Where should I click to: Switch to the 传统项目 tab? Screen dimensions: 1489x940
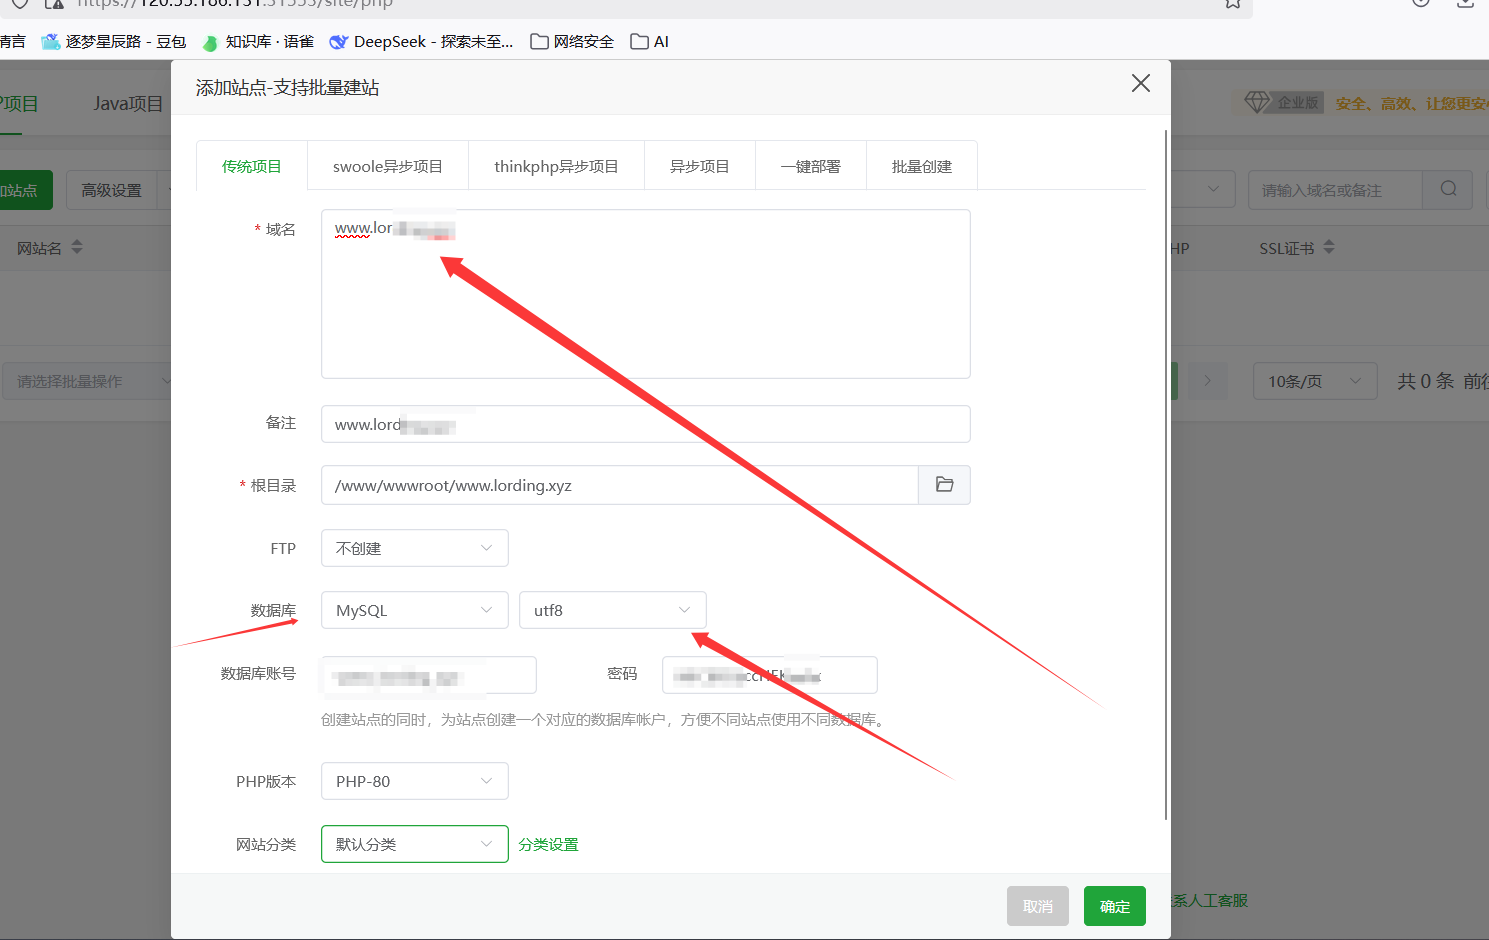[x=252, y=166]
